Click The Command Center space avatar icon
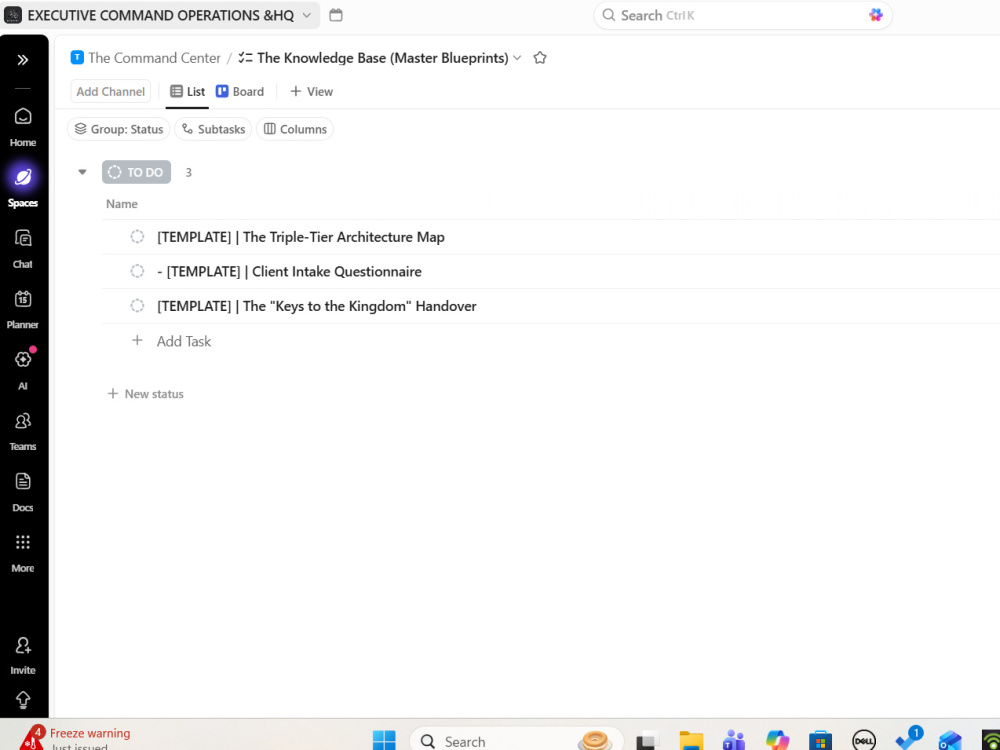 (77, 57)
